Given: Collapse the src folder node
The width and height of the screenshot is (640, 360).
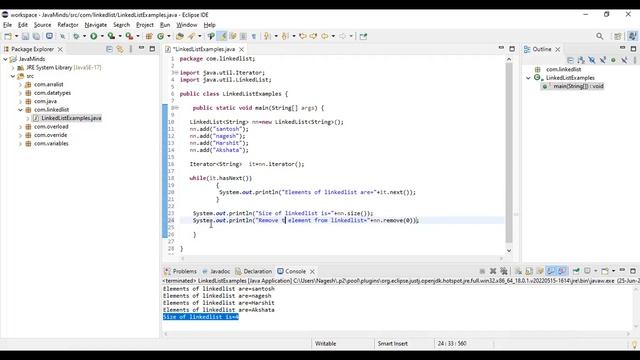Looking at the screenshot, I should tap(13, 76).
